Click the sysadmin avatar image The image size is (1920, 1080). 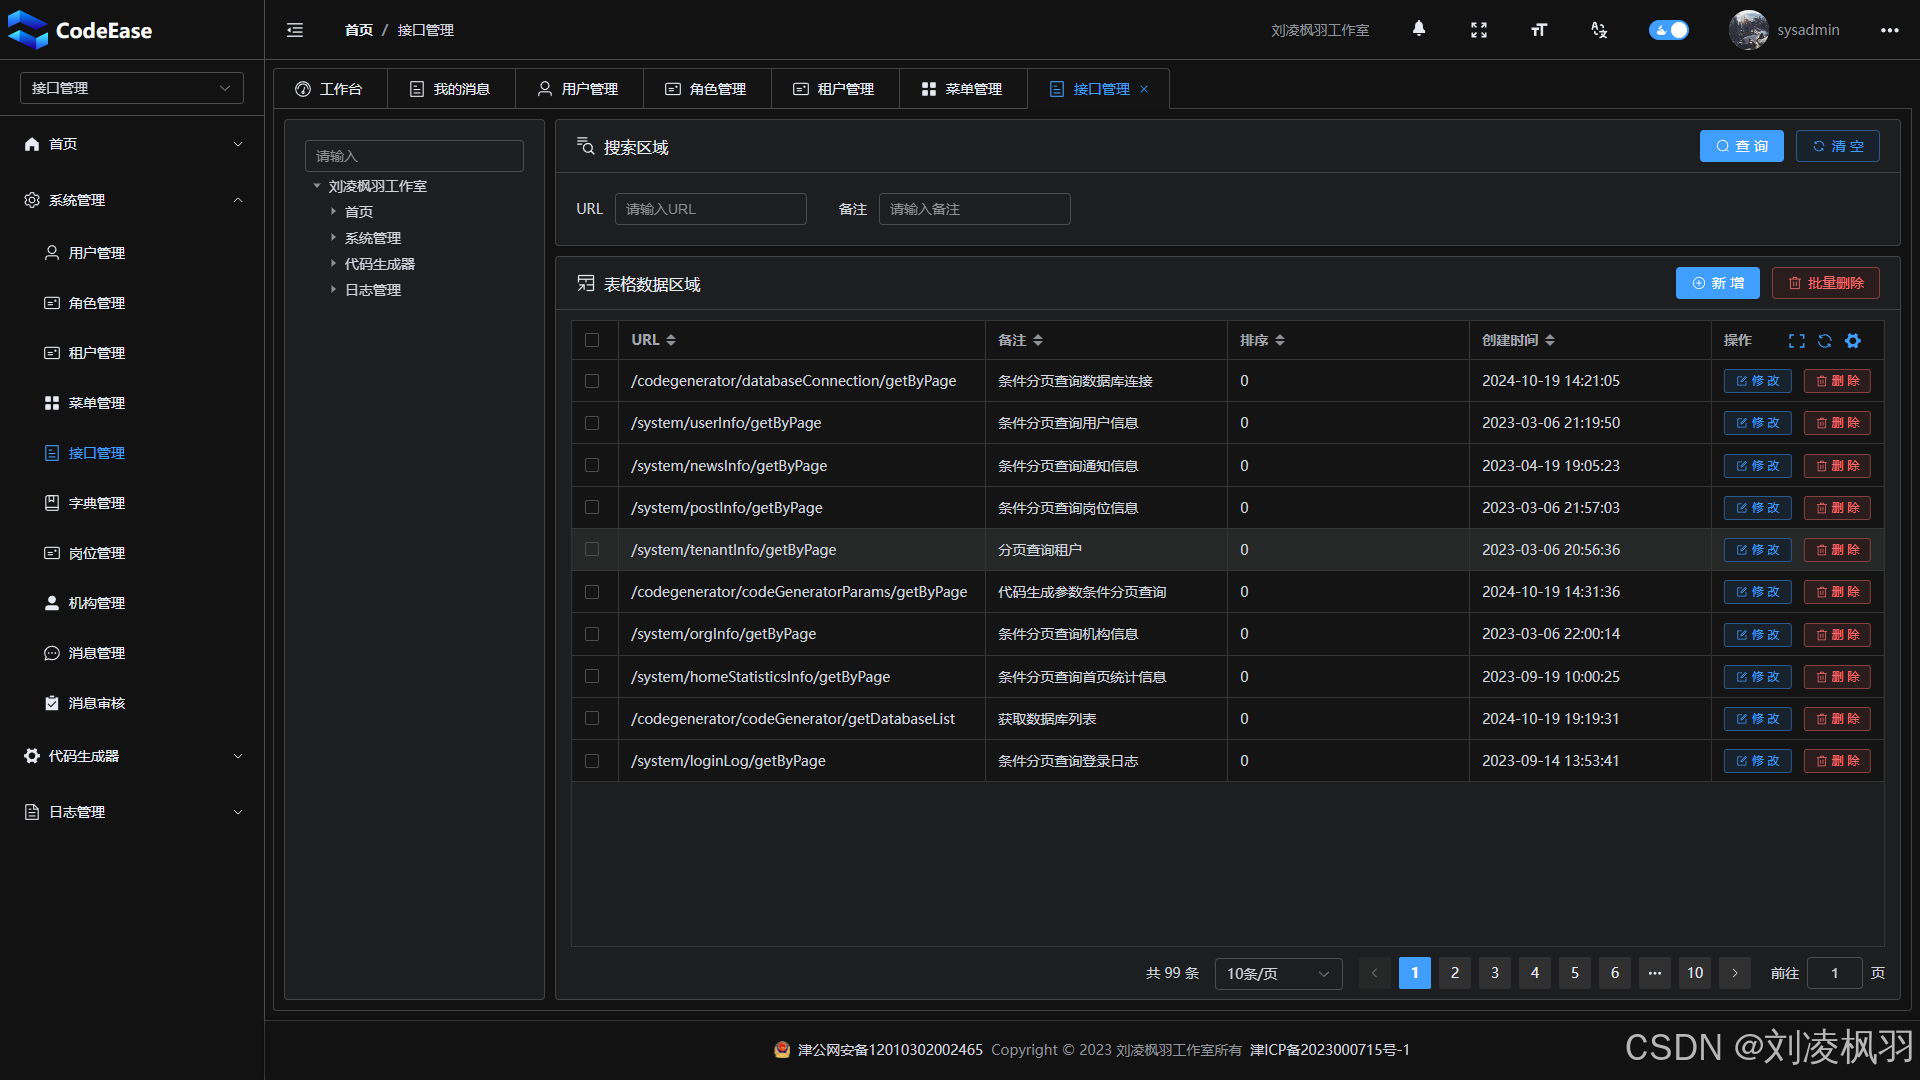coord(1749,29)
